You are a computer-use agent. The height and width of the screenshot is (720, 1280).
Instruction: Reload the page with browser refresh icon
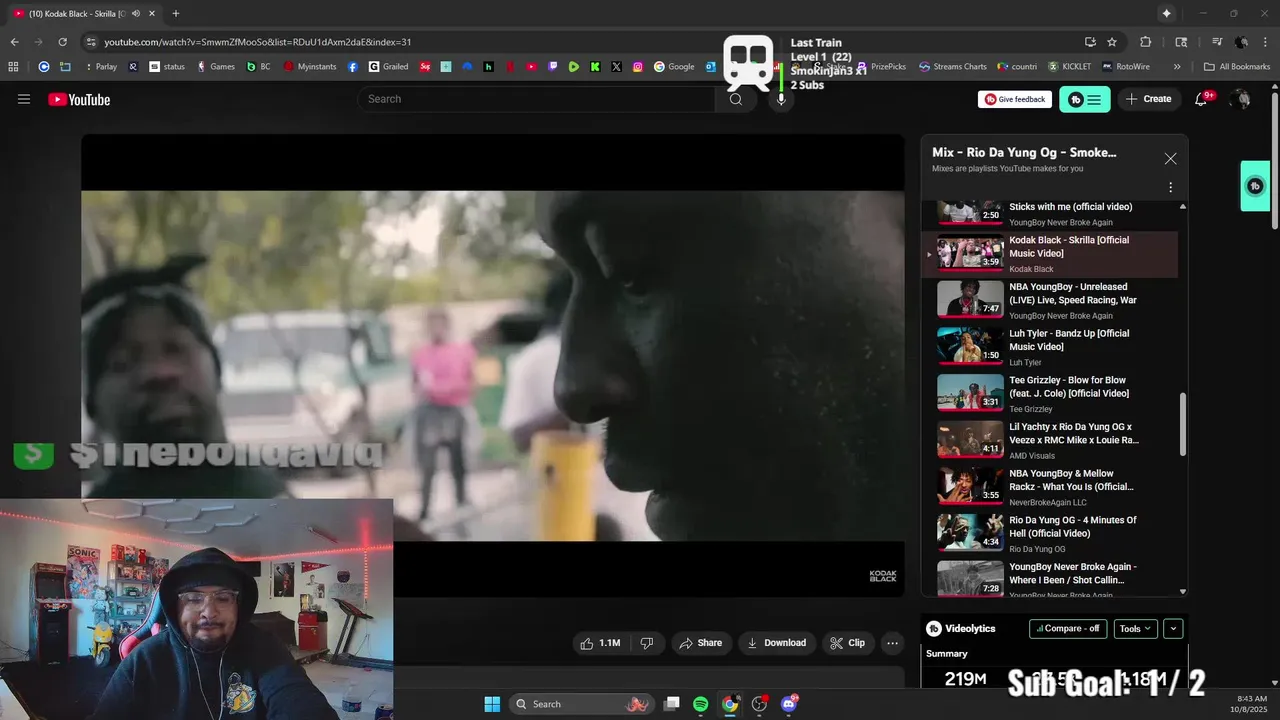pyautogui.click(x=62, y=42)
